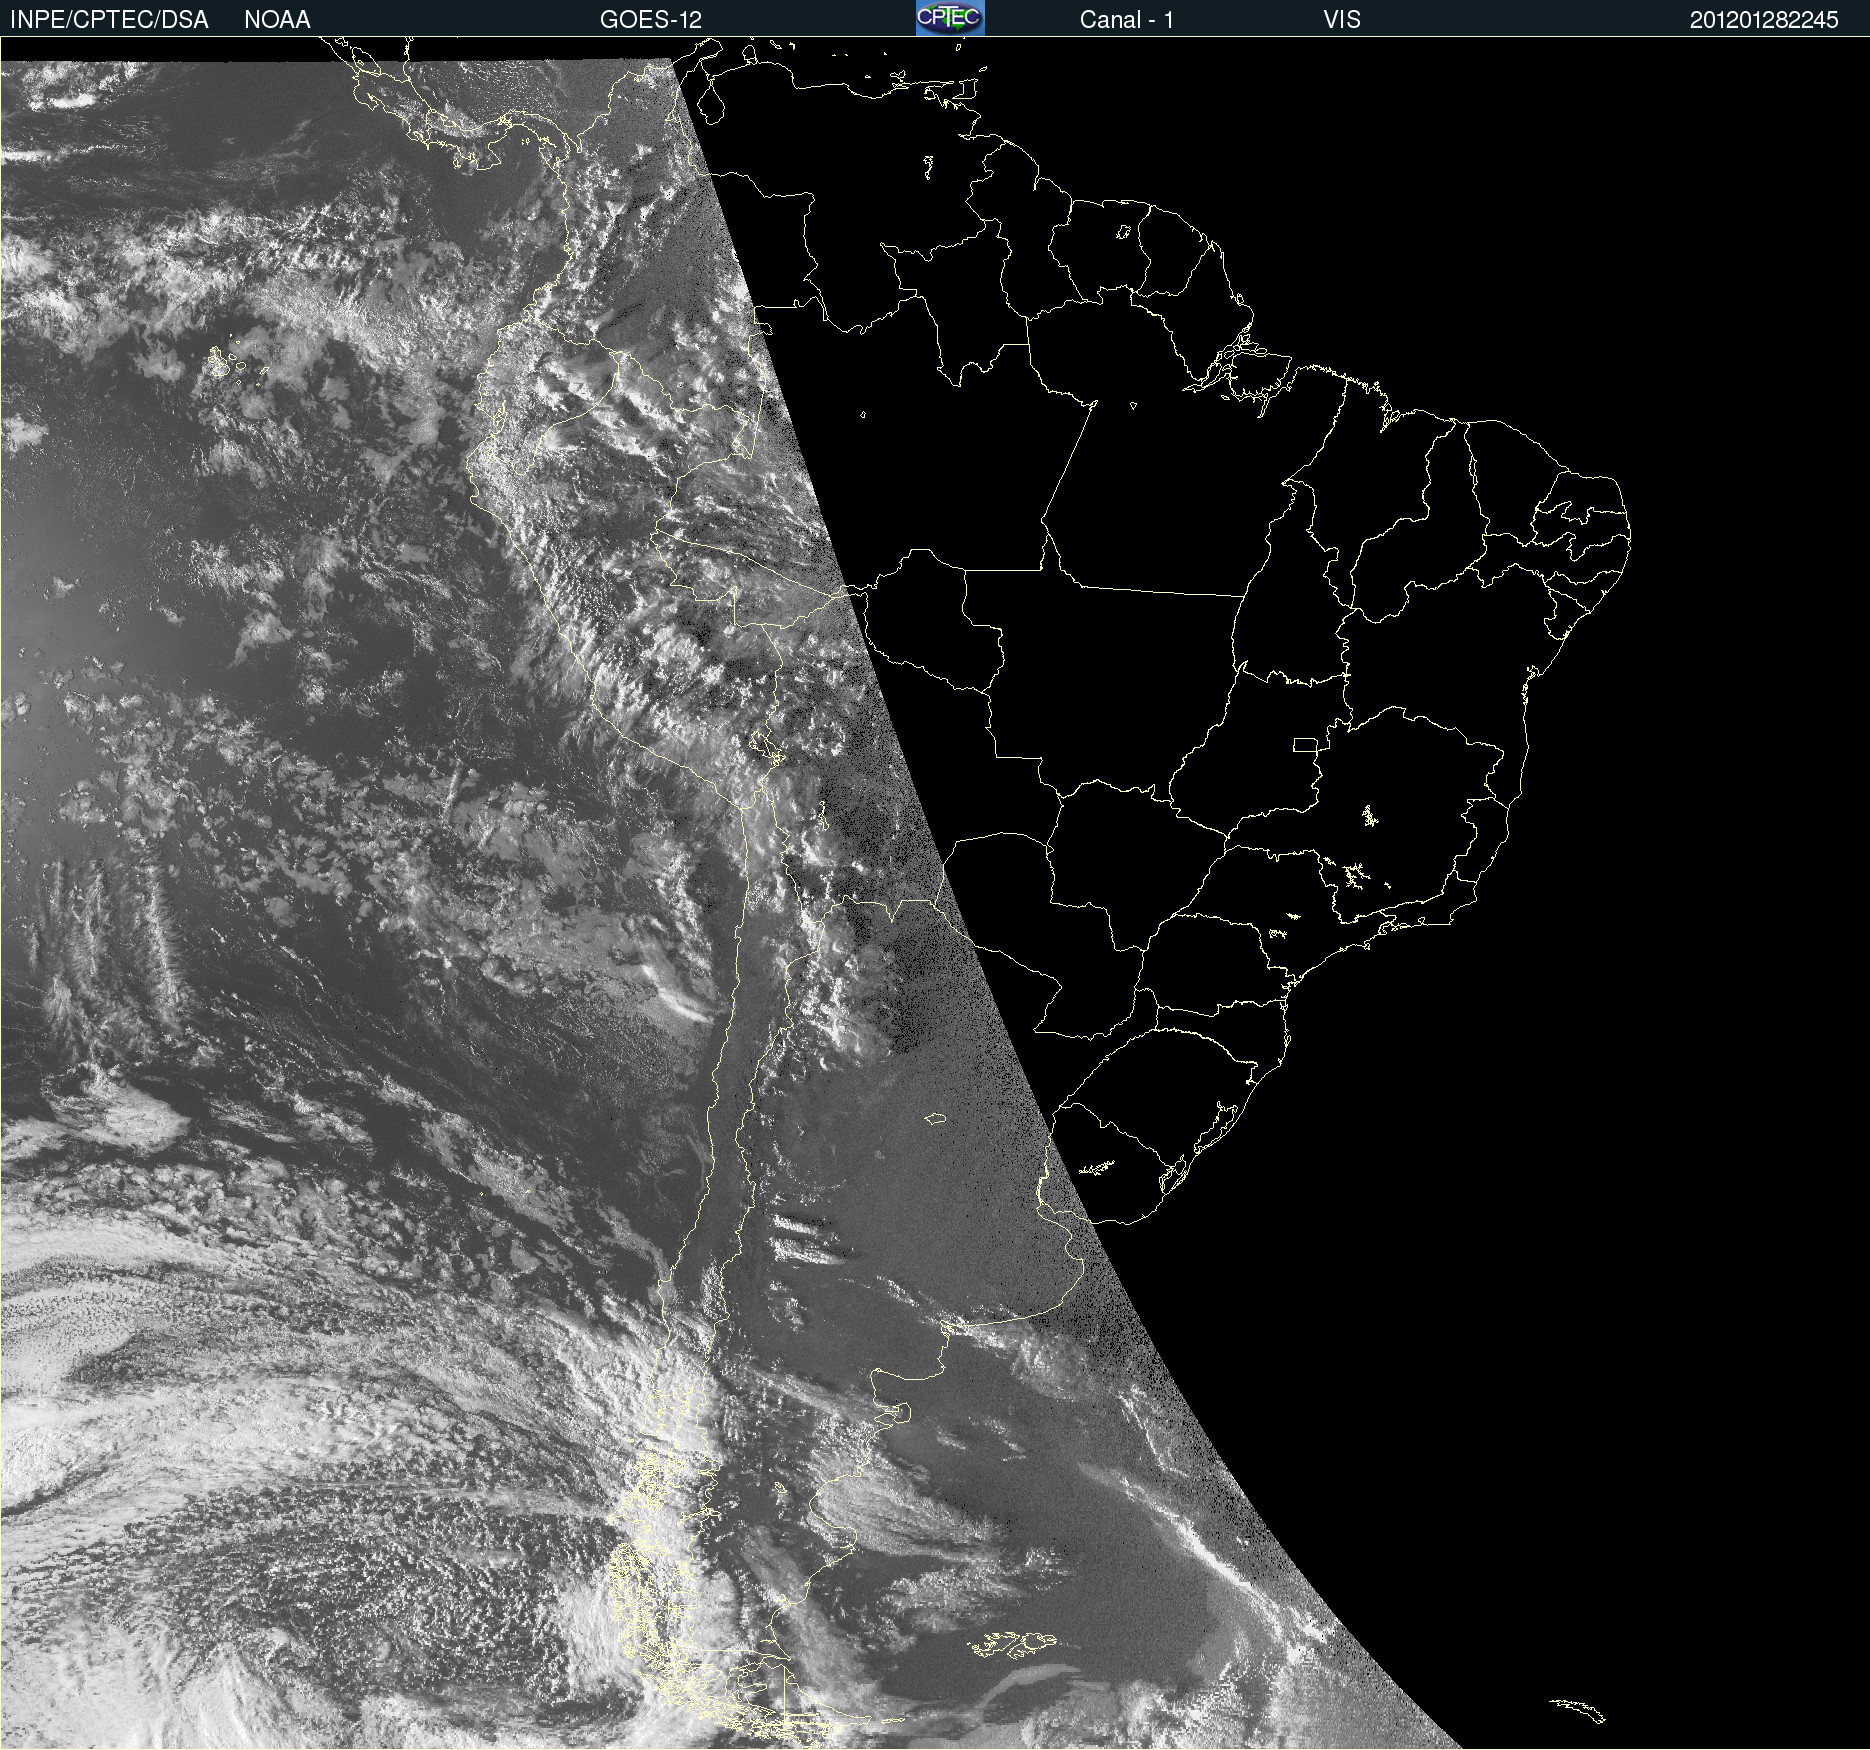This screenshot has width=1870, height=1750.
Task: Select the NOAA label in header
Action: click(x=277, y=20)
